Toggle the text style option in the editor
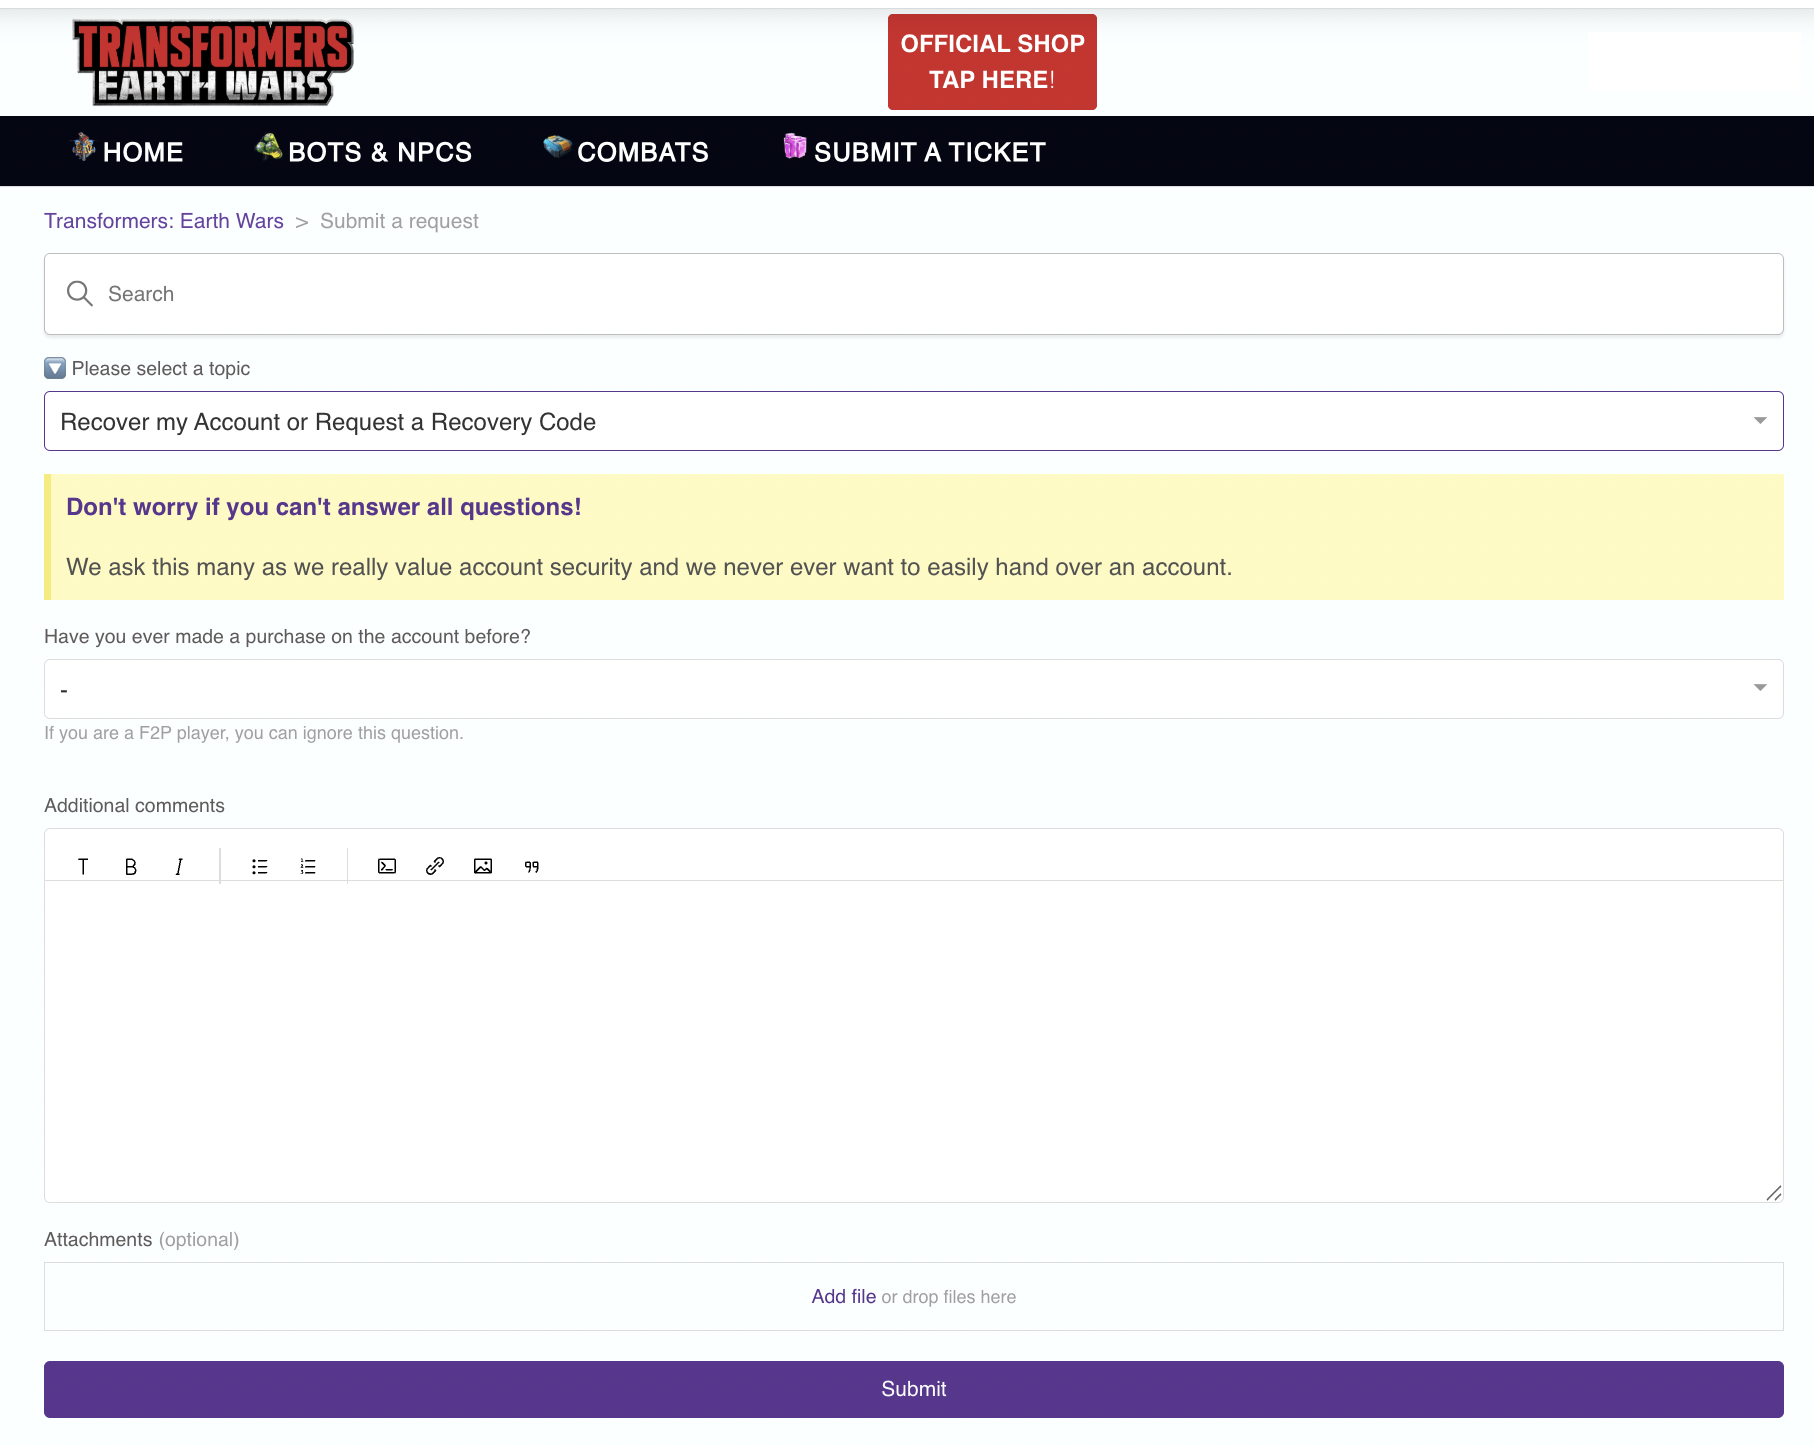Viewport: 1814px width, 1446px height. tap(83, 866)
